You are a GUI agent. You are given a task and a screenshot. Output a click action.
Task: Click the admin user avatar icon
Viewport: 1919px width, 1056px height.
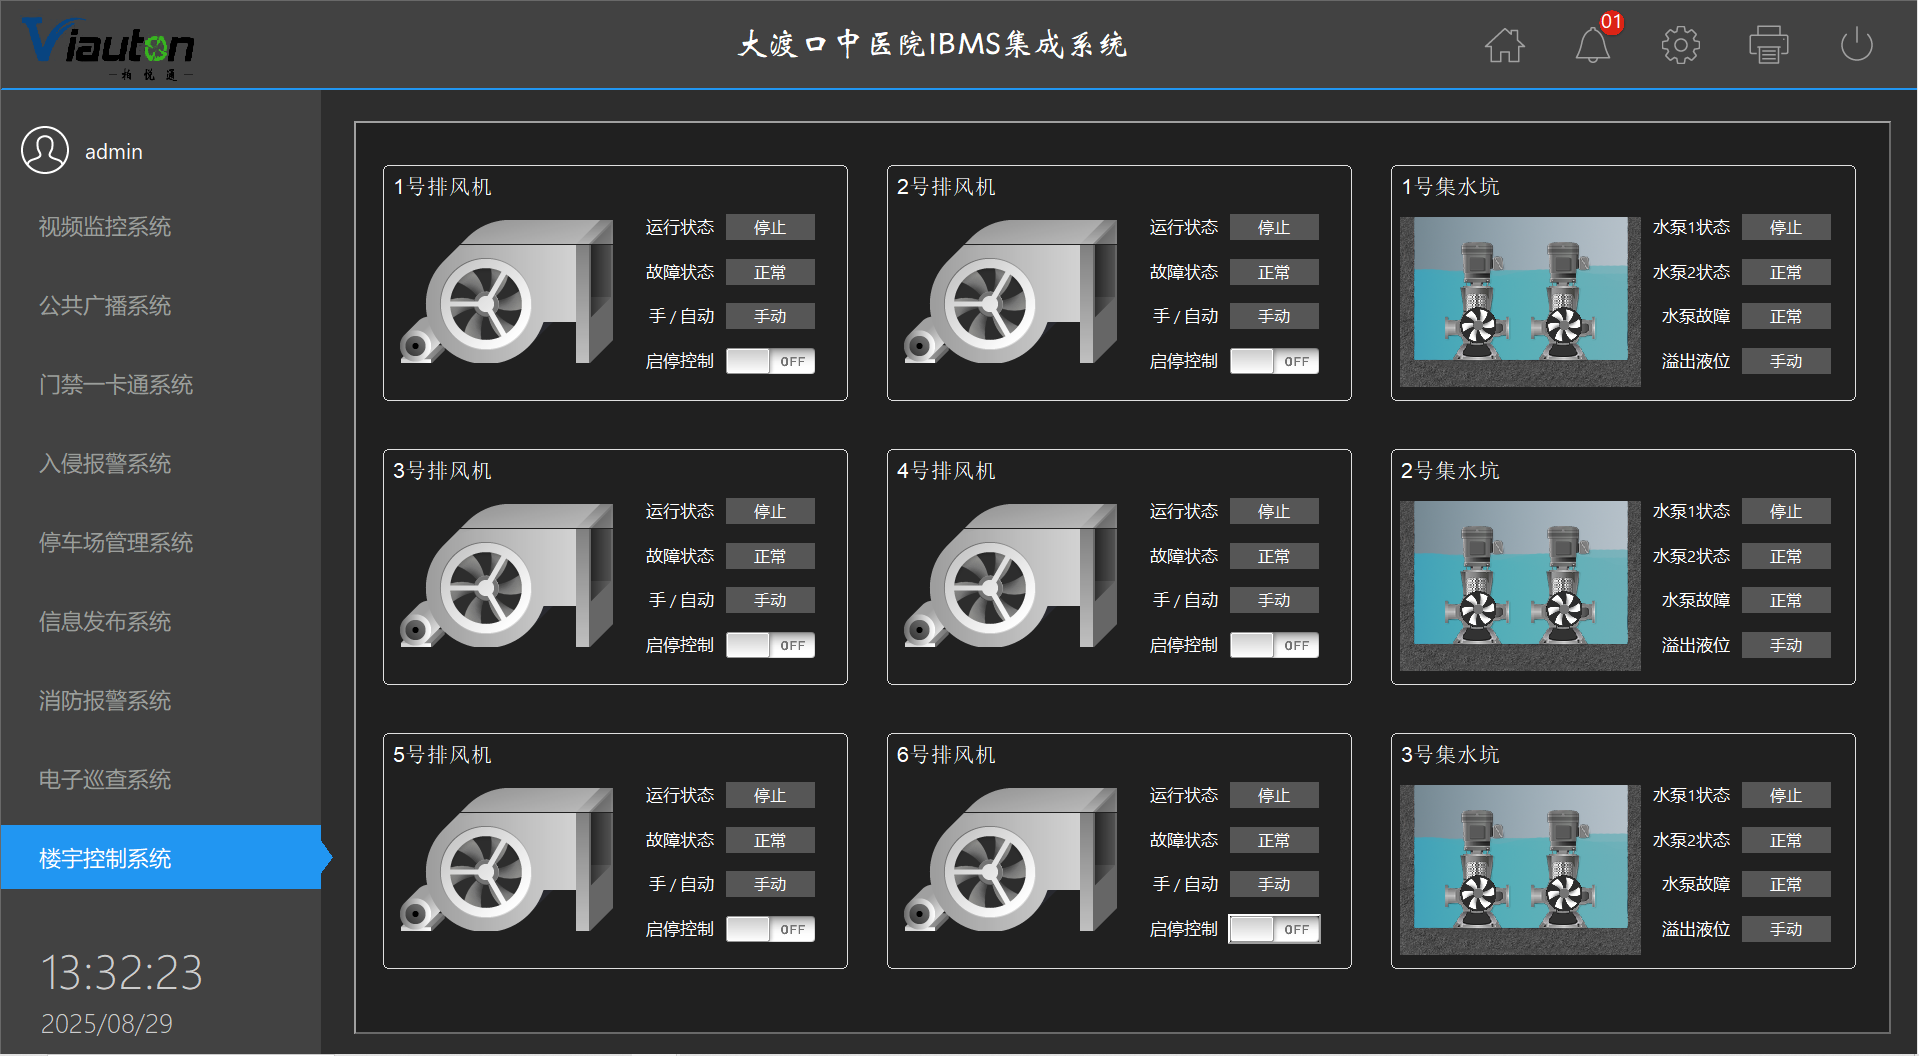(x=45, y=151)
